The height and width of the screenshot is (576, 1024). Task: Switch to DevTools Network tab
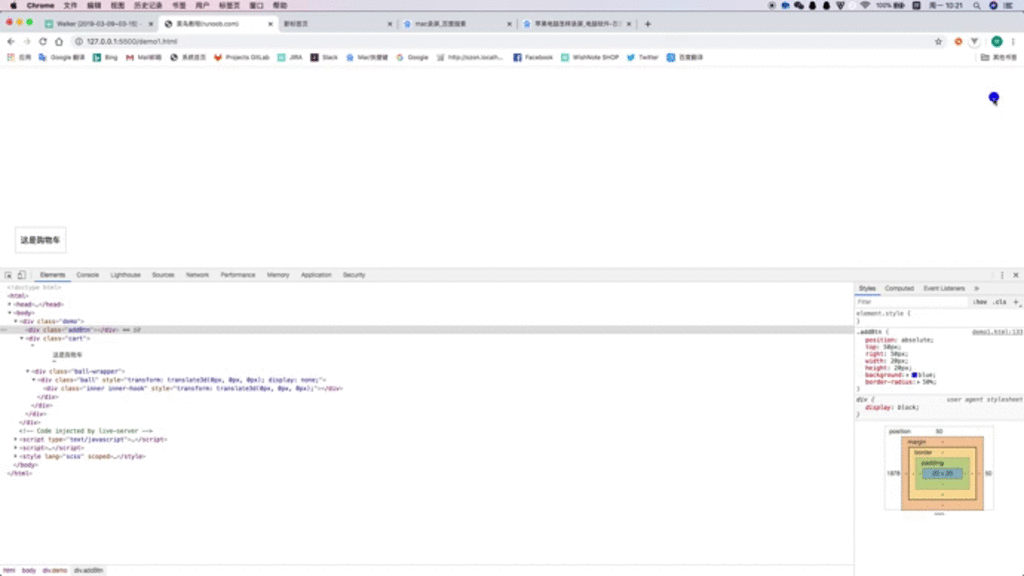click(x=197, y=275)
